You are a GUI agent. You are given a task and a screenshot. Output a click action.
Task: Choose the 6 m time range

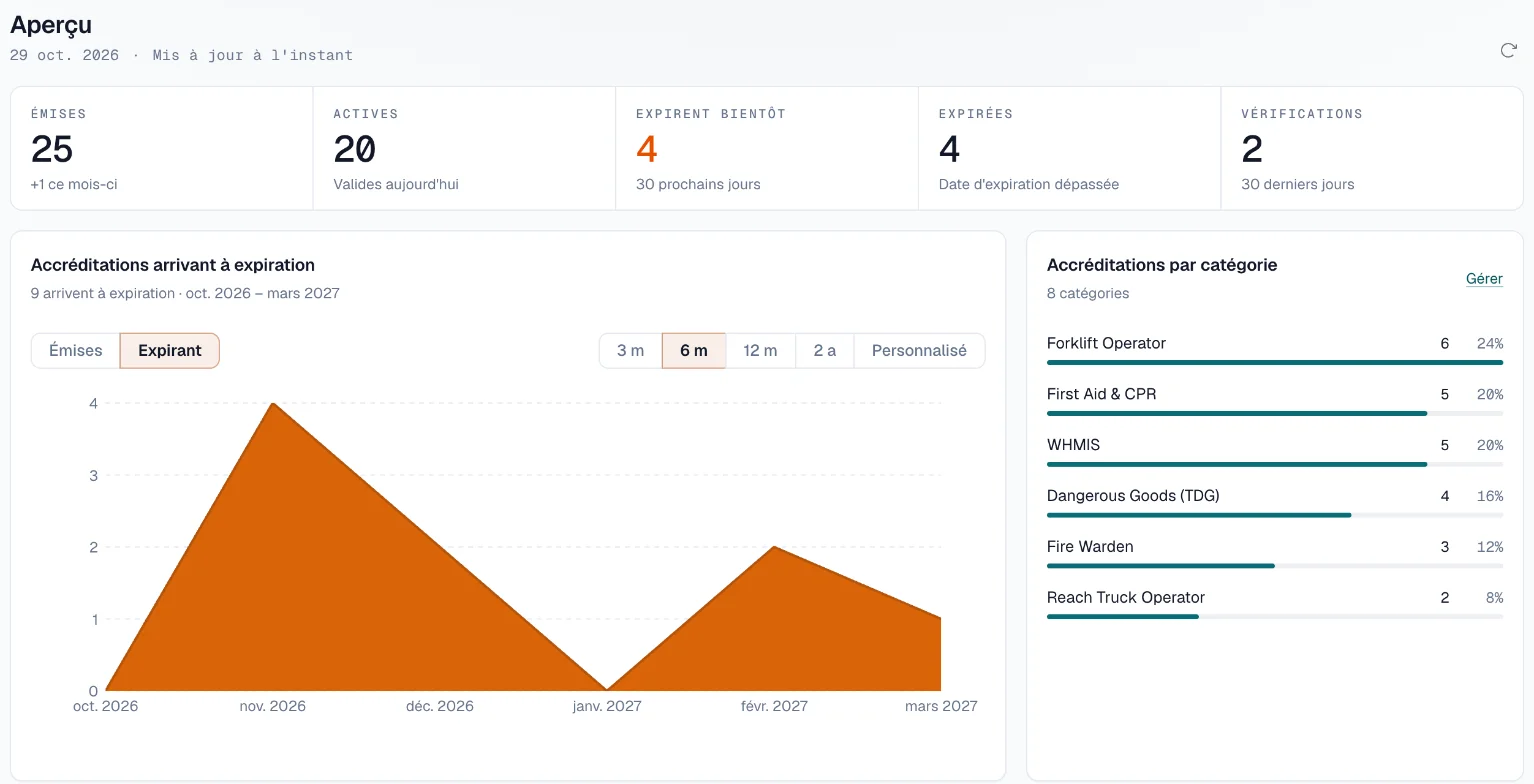[x=694, y=351]
